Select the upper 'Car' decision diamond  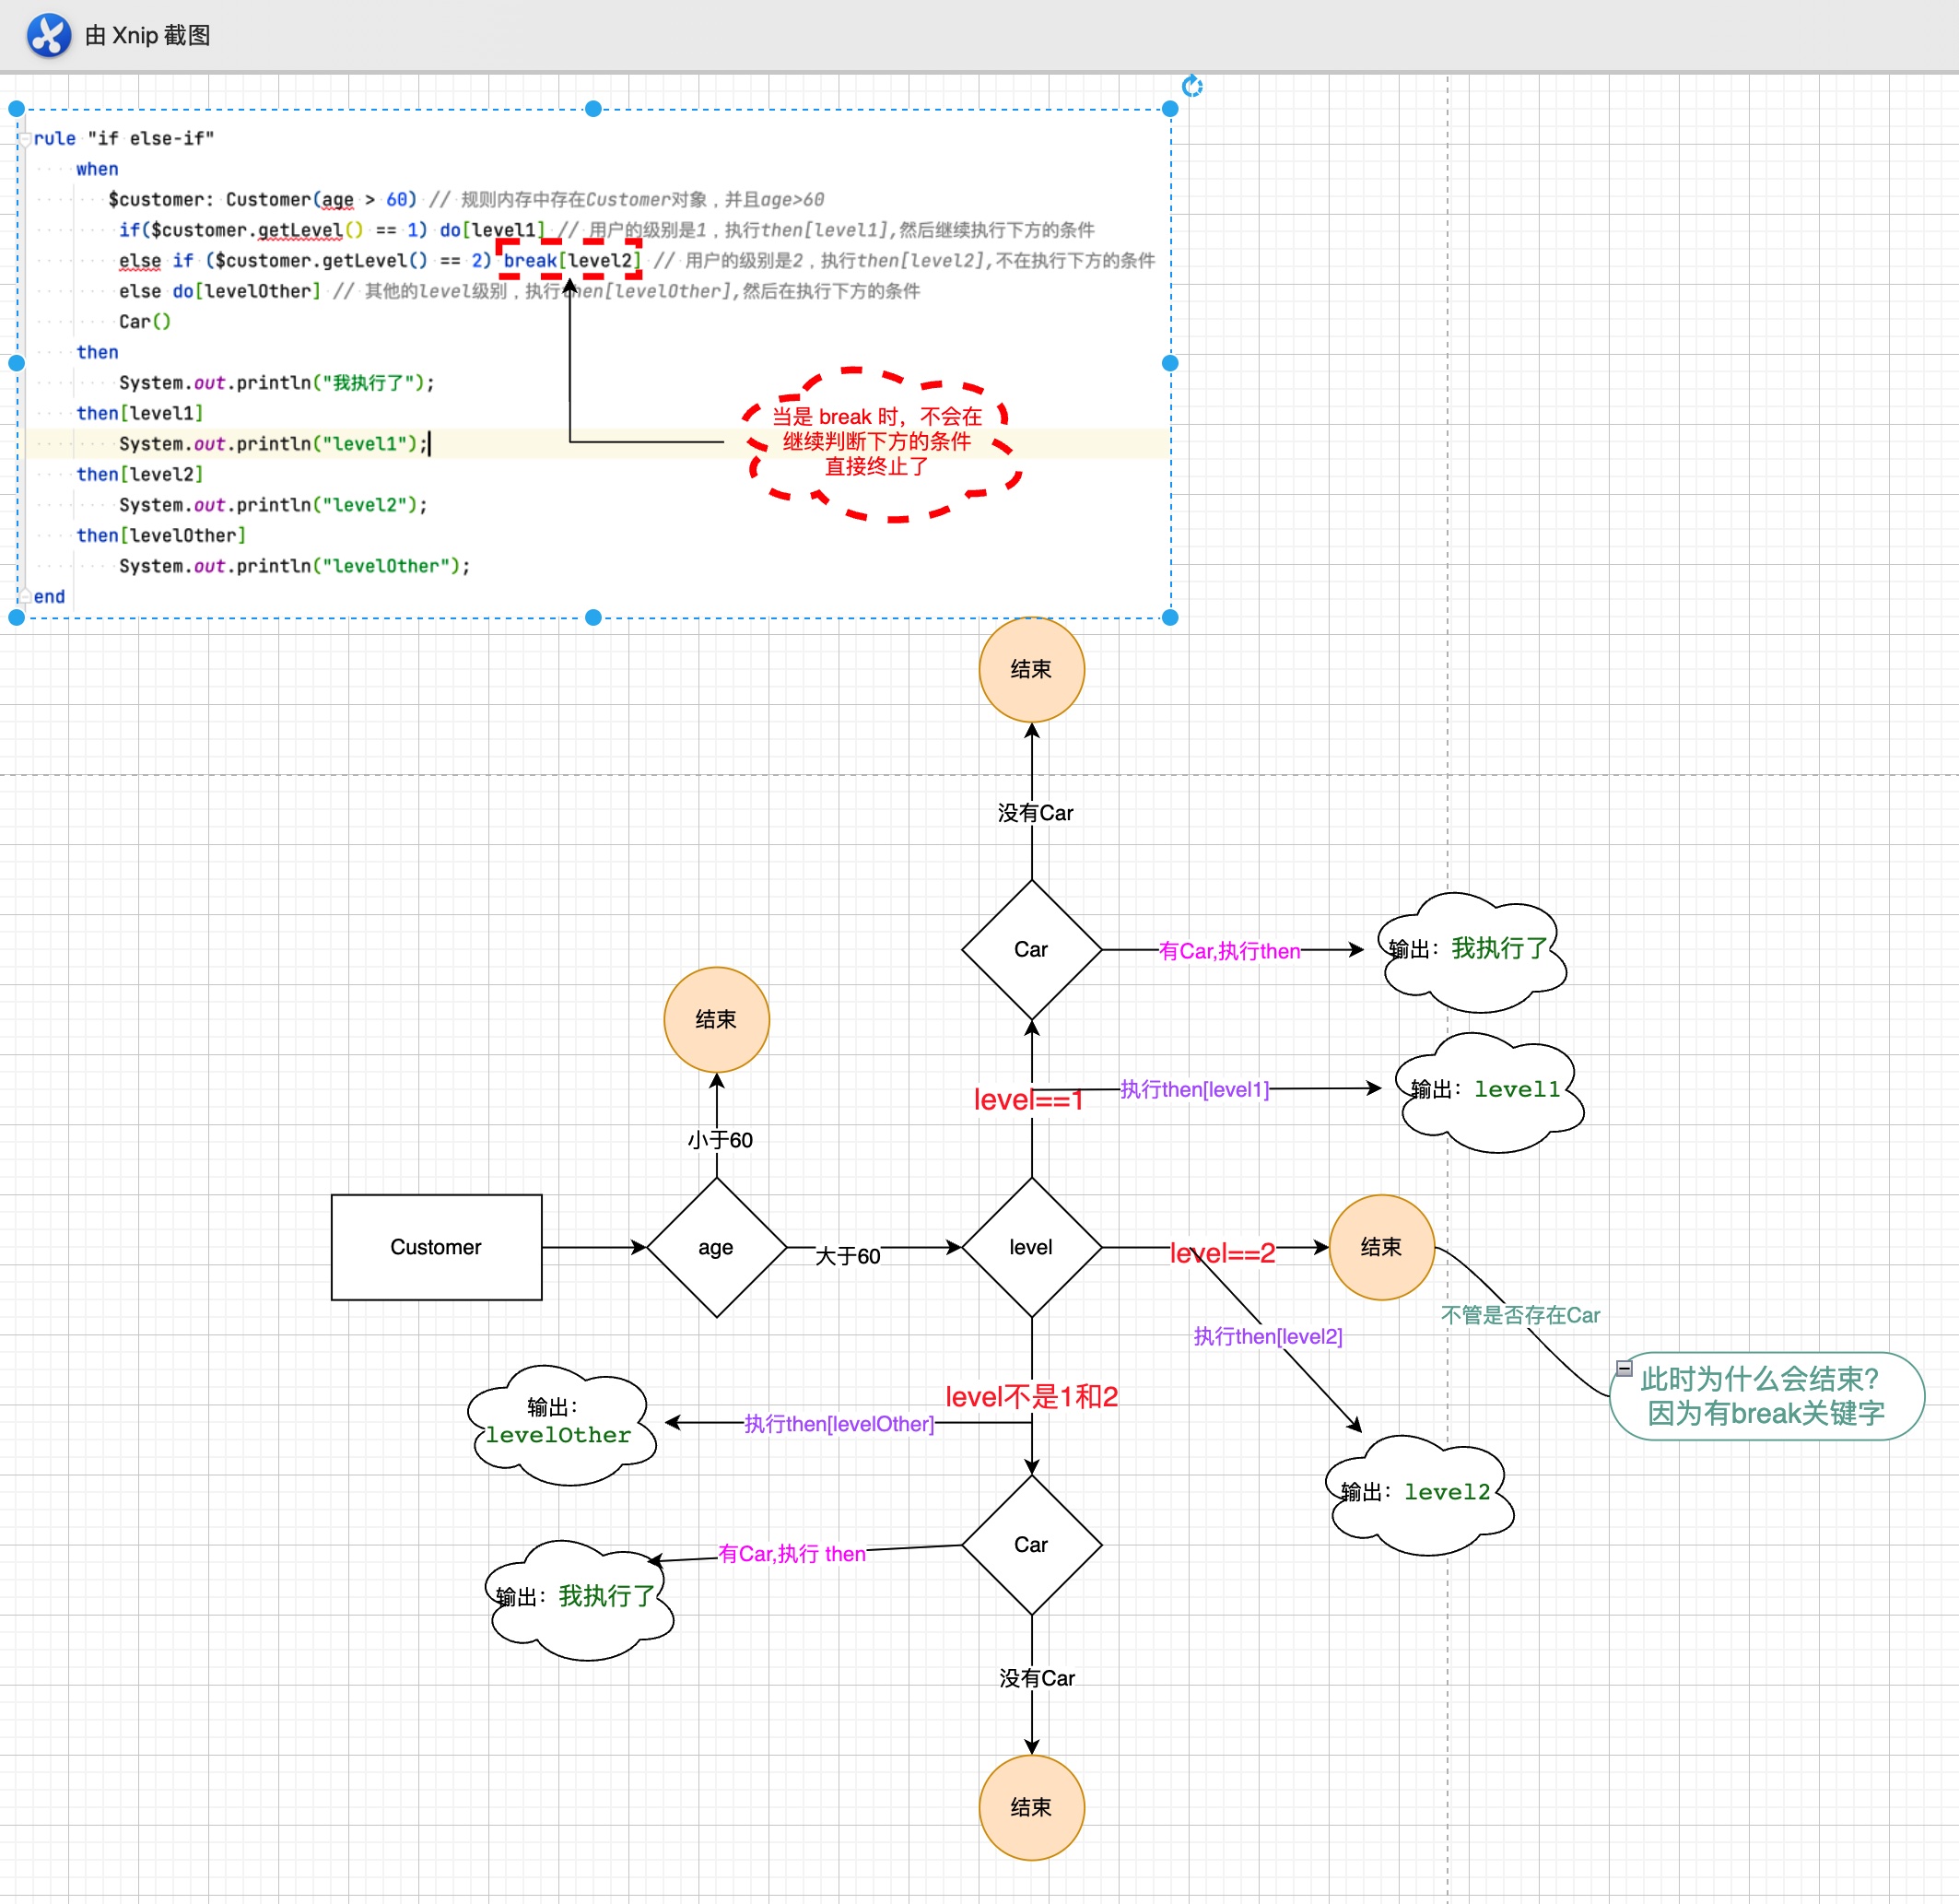click(x=1031, y=949)
